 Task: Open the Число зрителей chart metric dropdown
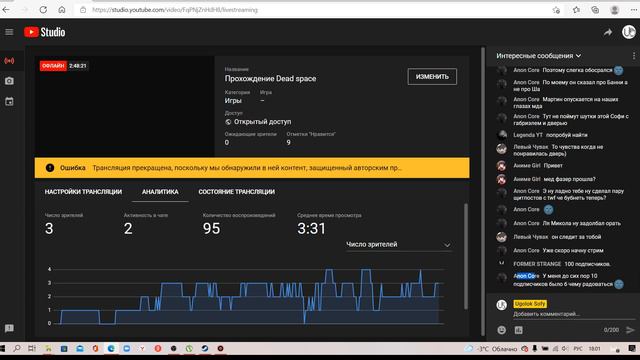[x=398, y=244]
